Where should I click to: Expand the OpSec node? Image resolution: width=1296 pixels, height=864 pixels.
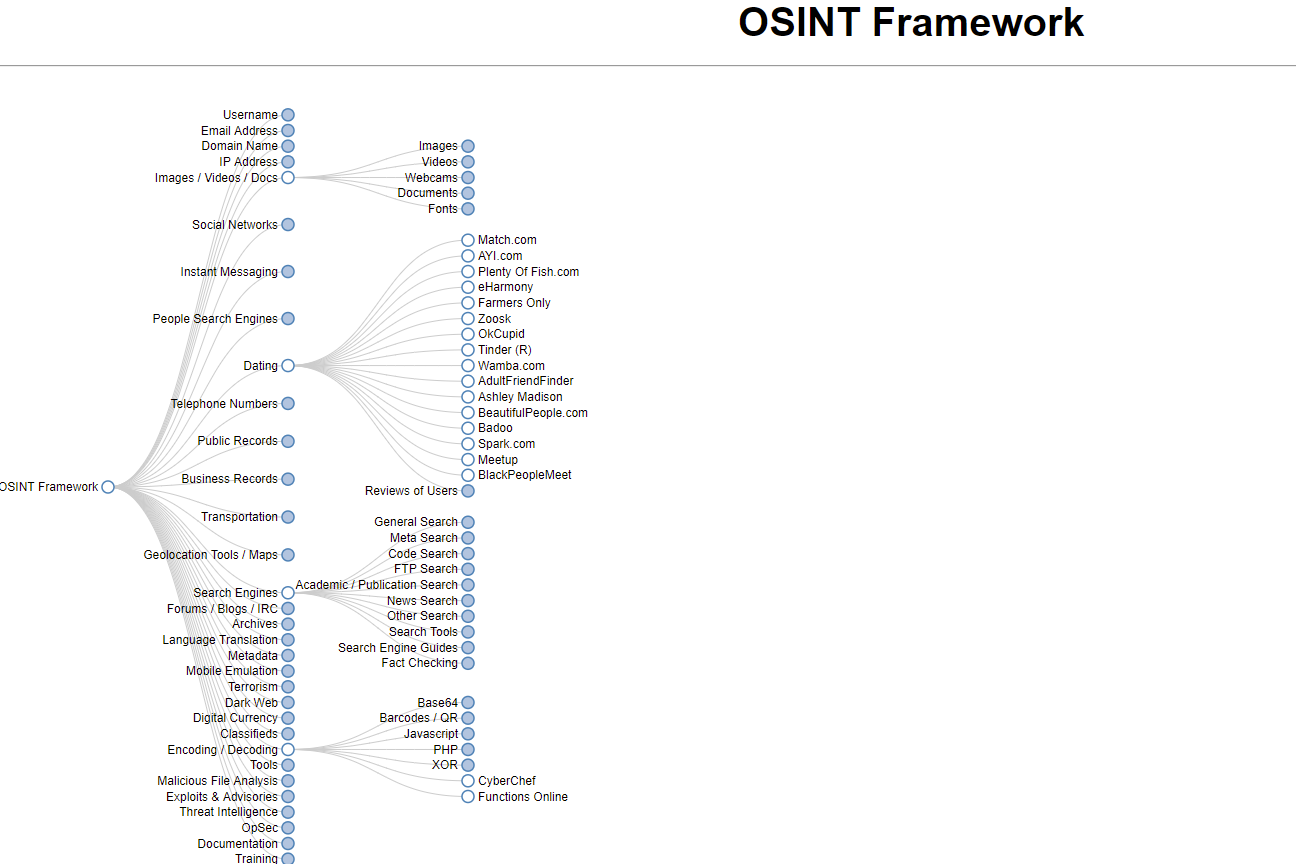coord(288,828)
